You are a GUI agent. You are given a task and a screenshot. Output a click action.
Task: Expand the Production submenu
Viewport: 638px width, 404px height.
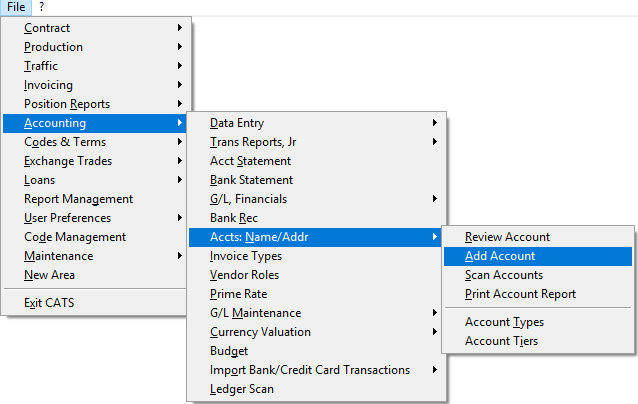coord(95,47)
